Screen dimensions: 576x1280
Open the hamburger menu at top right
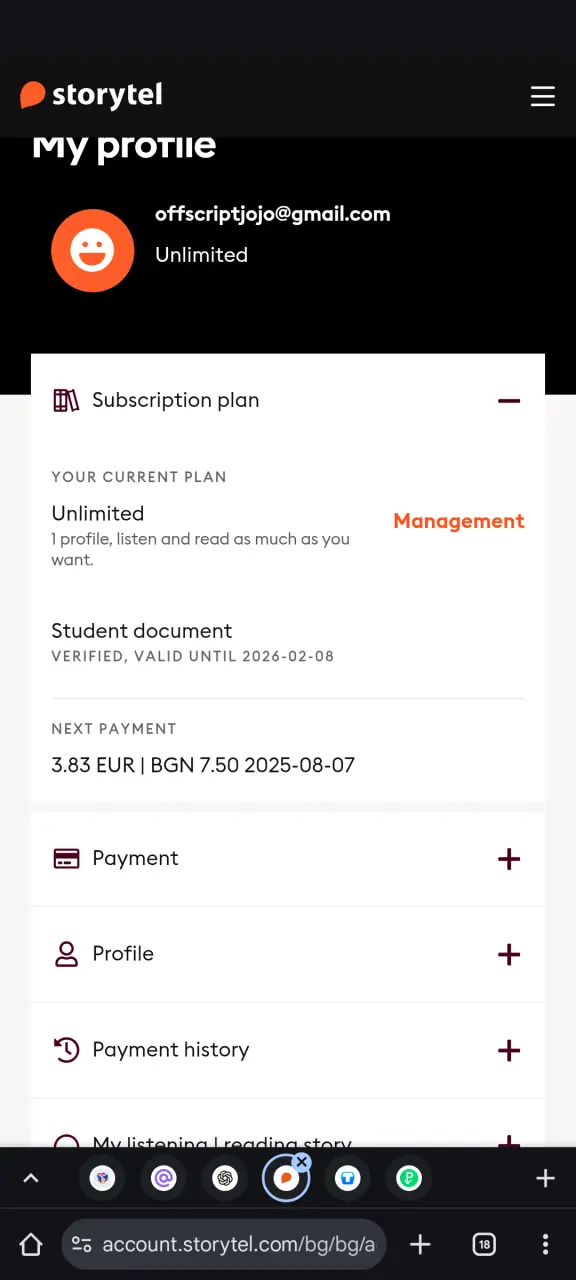(542, 96)
